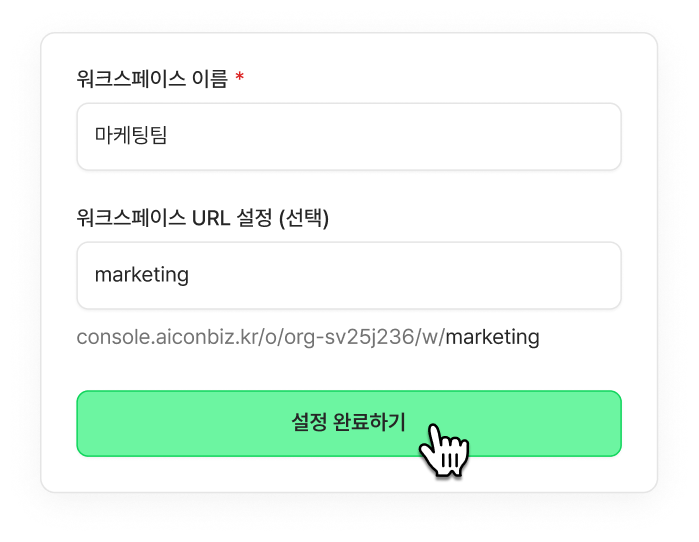
Task: Click the green 설정 완료하기 button
Action: 349,423
